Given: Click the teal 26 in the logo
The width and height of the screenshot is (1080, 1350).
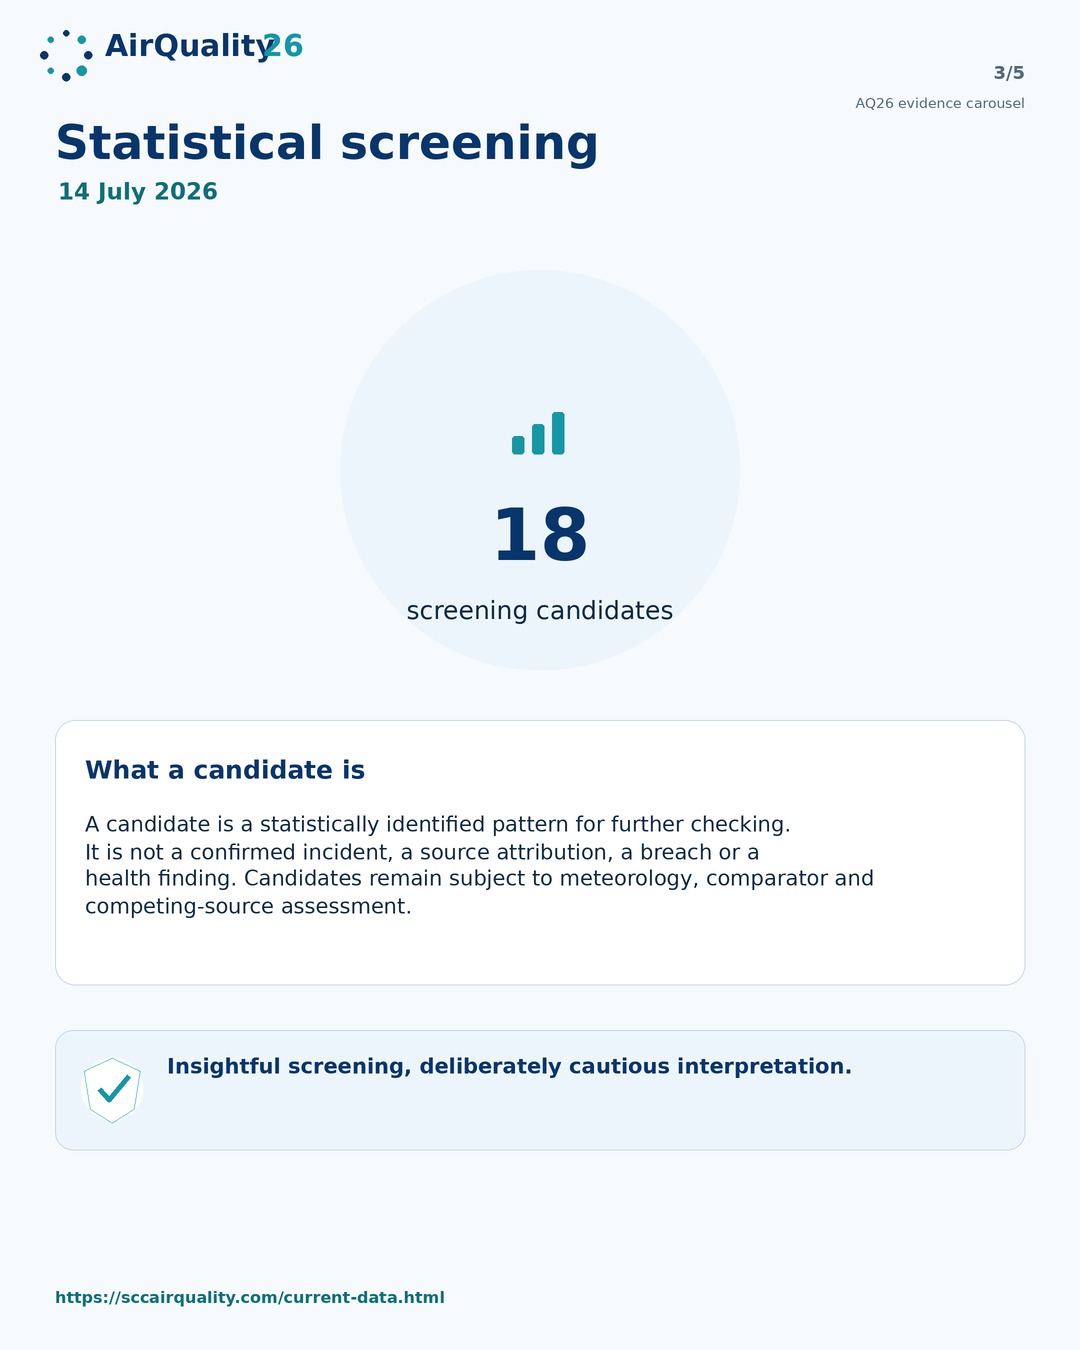Looking at the screenshot, I should (x=283, y=46).
